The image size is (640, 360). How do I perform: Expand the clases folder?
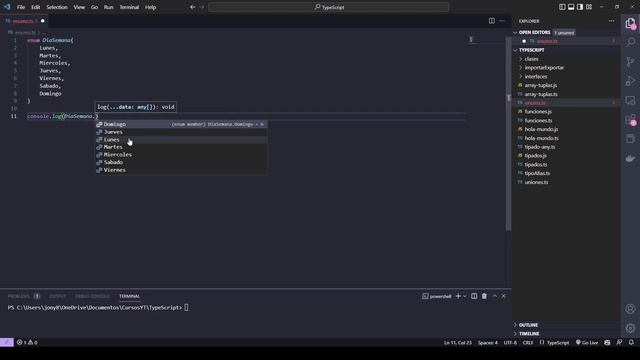point(531,59)
